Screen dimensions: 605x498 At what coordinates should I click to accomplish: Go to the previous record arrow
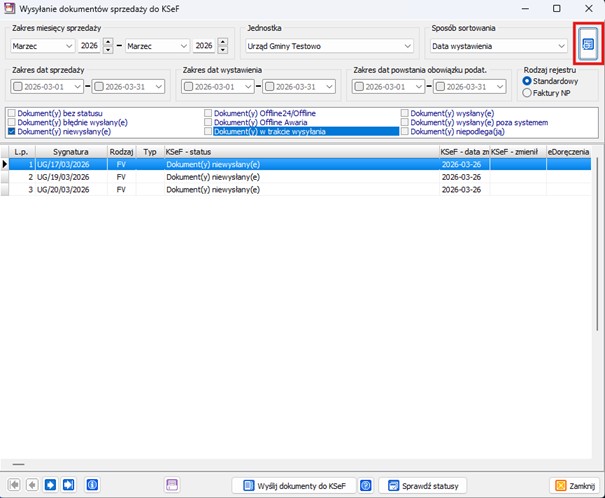(32, 485)
